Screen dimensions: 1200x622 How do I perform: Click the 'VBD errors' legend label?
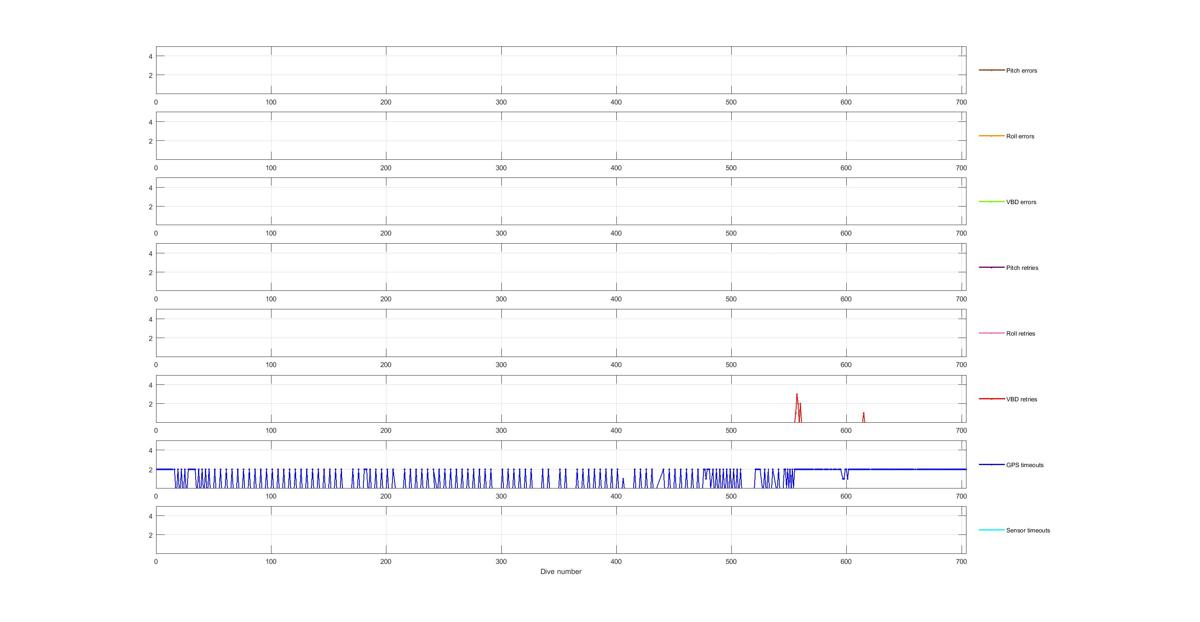1021,202
